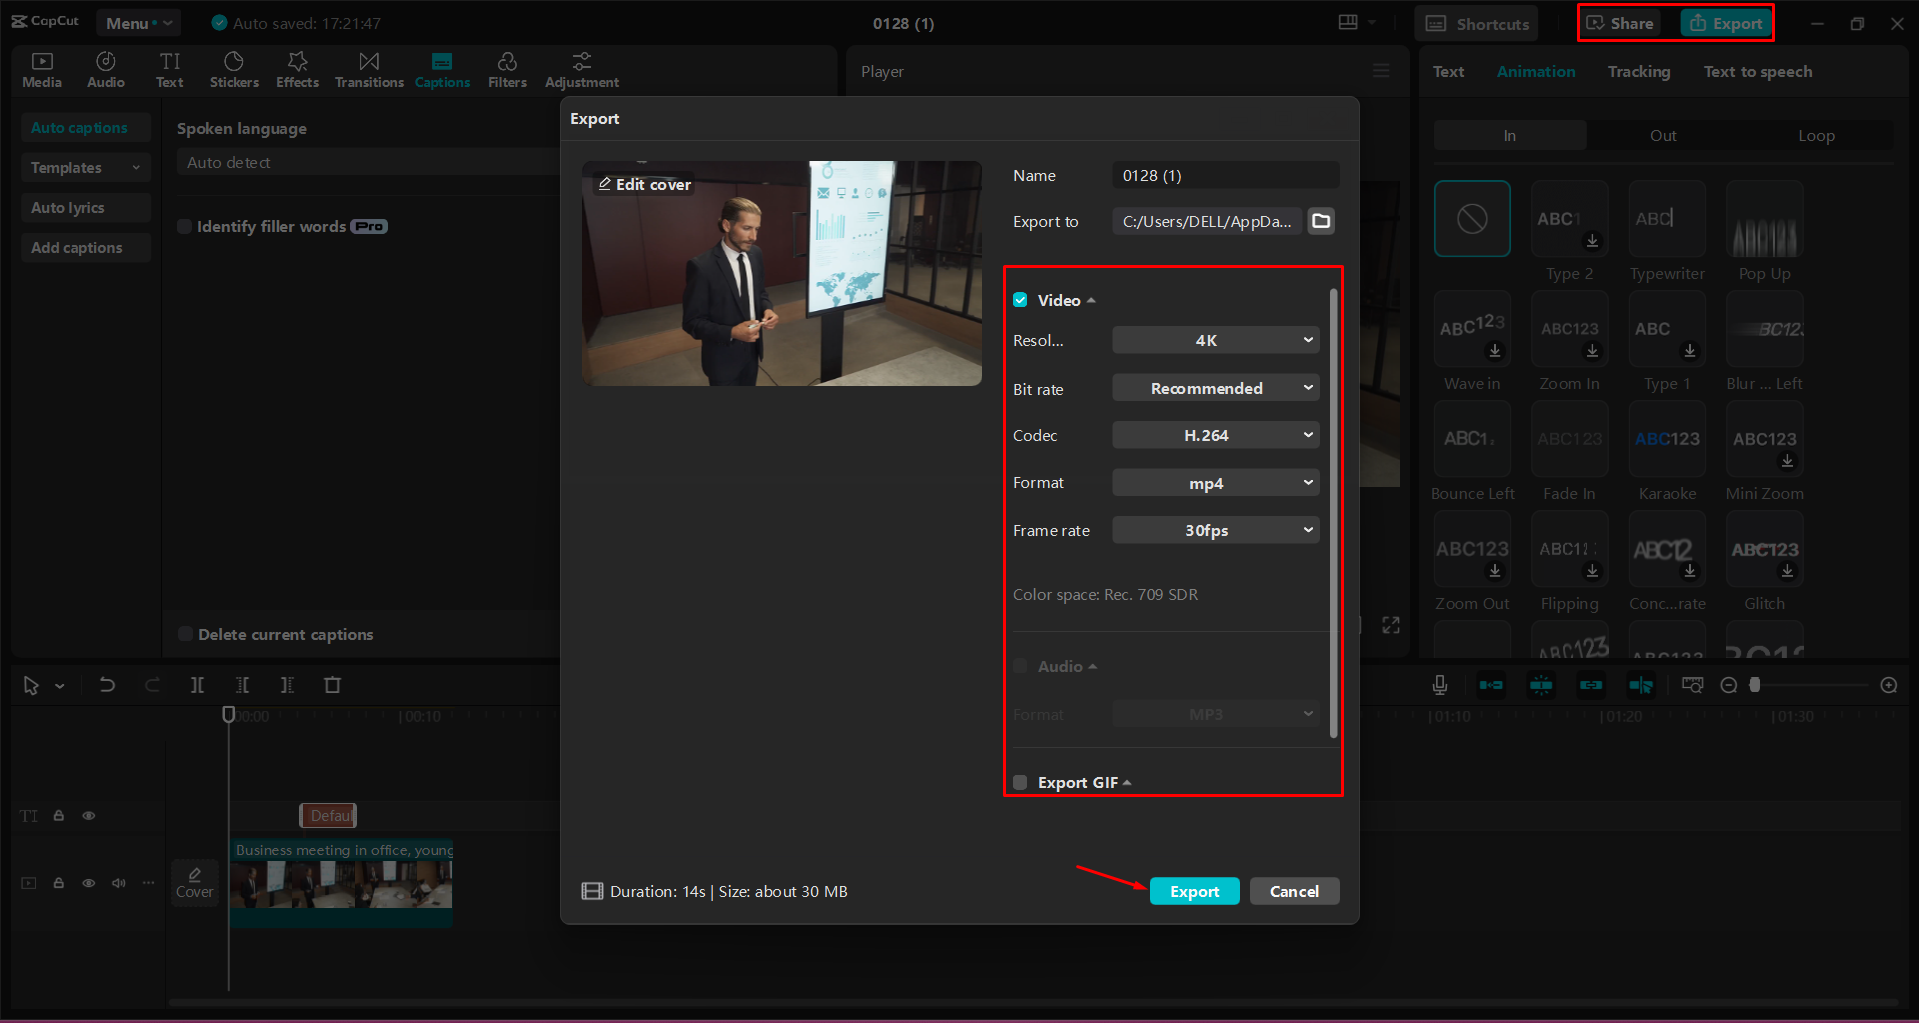The height and width of the screenshot is (1023, 1919).
Task: Select the Audio panel icon
Action: 105,69
